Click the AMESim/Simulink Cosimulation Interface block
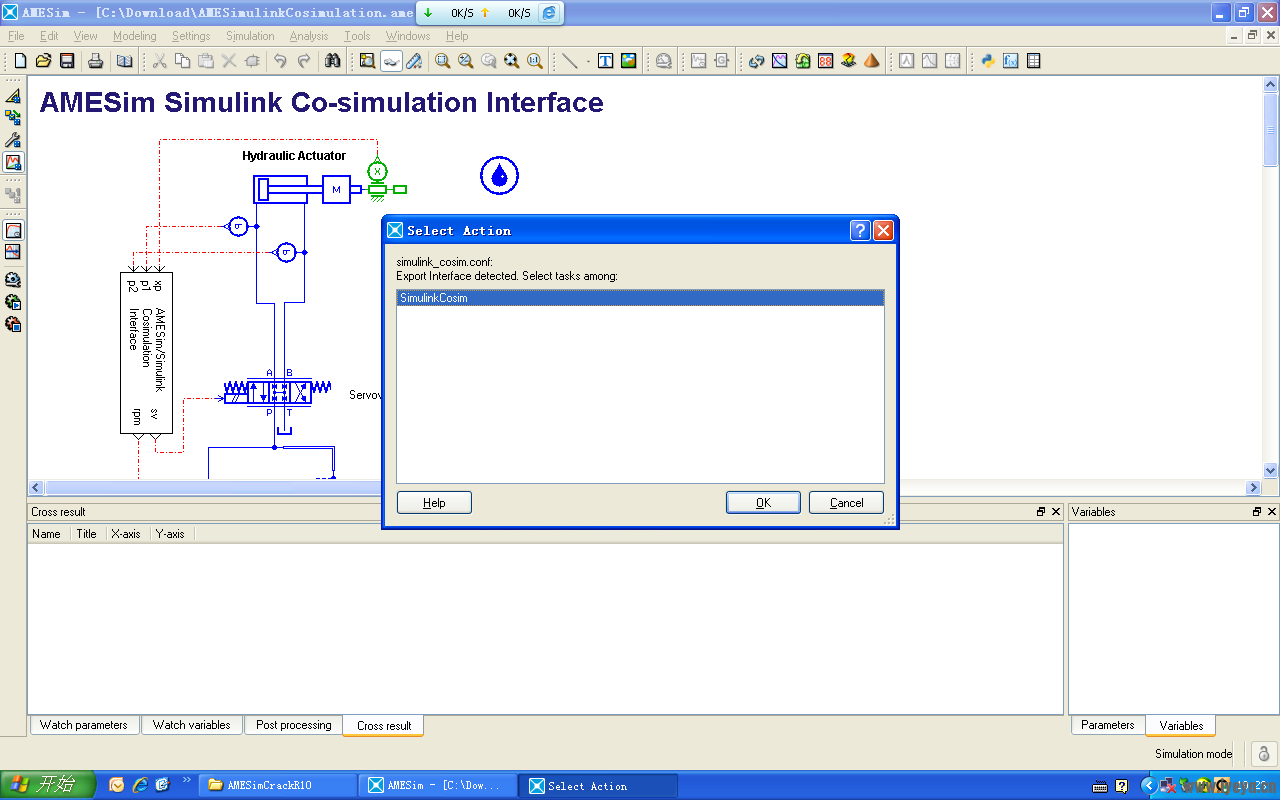 [146, 352]
